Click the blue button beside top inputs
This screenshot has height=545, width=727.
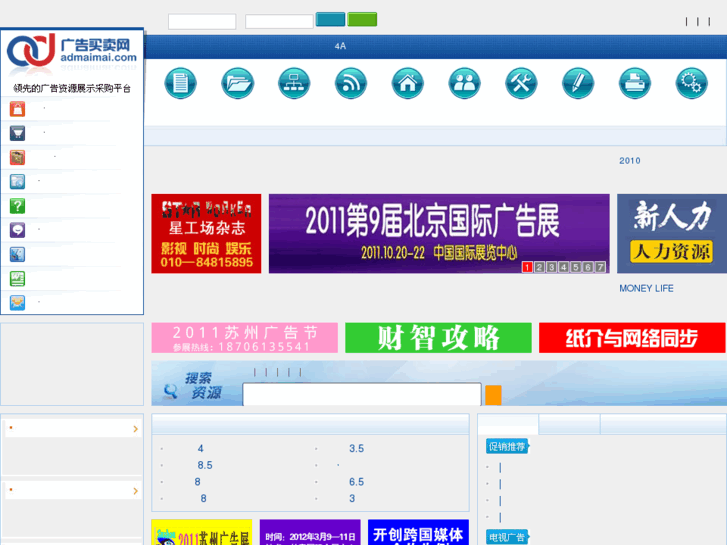click(x=330, y=19)
